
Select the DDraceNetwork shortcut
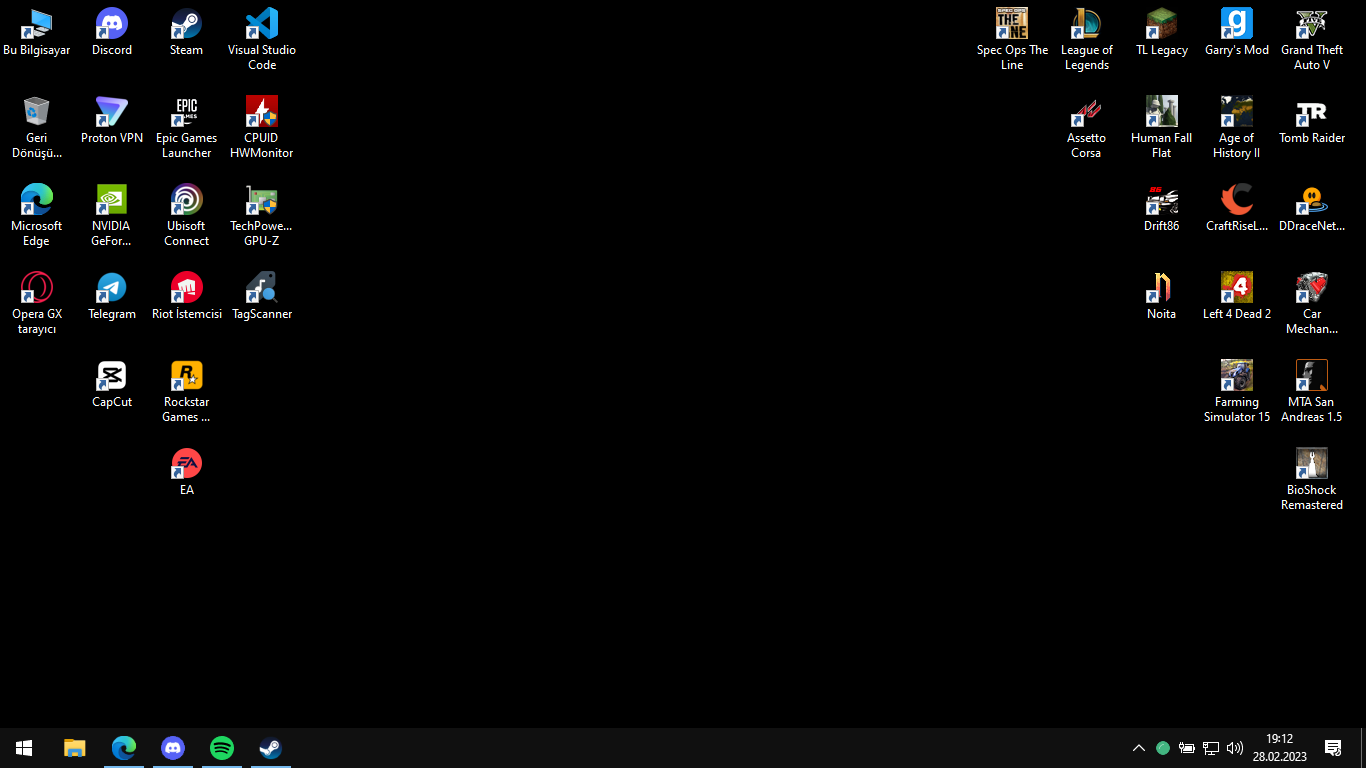click(1312, 209)
